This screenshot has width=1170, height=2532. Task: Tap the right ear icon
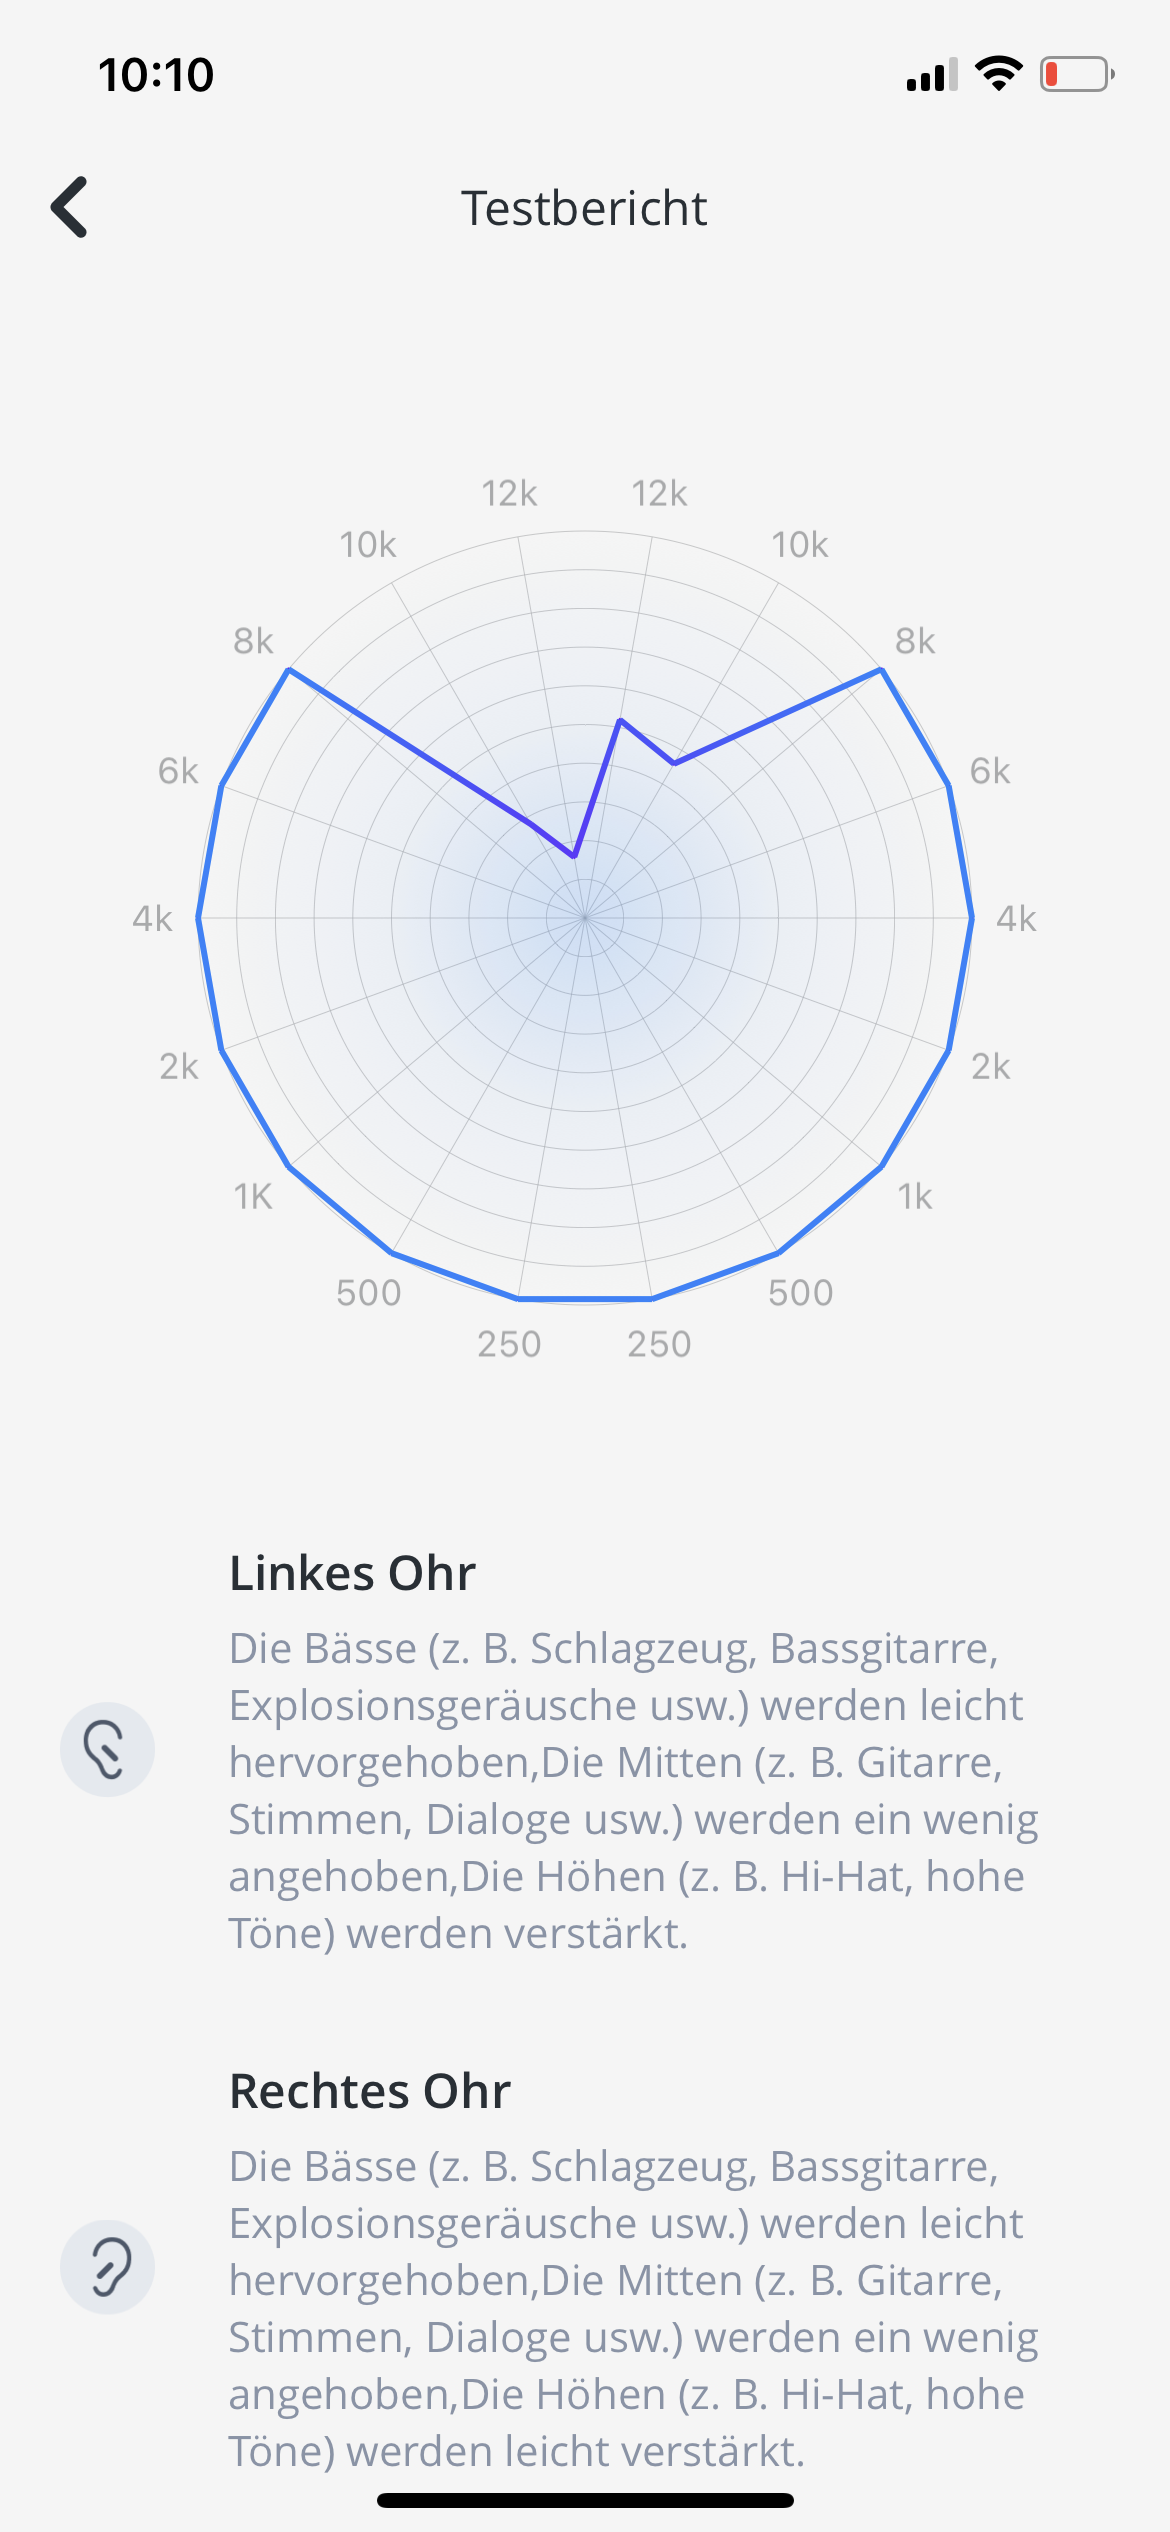click(x=107, y=2267)
